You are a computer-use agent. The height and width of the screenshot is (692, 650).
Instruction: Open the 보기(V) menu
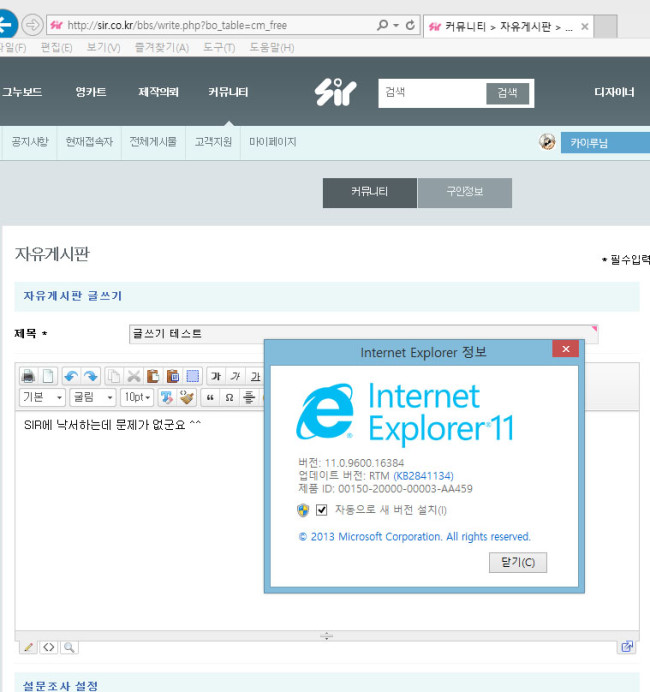pyautogui.click(x=104, y=48)
